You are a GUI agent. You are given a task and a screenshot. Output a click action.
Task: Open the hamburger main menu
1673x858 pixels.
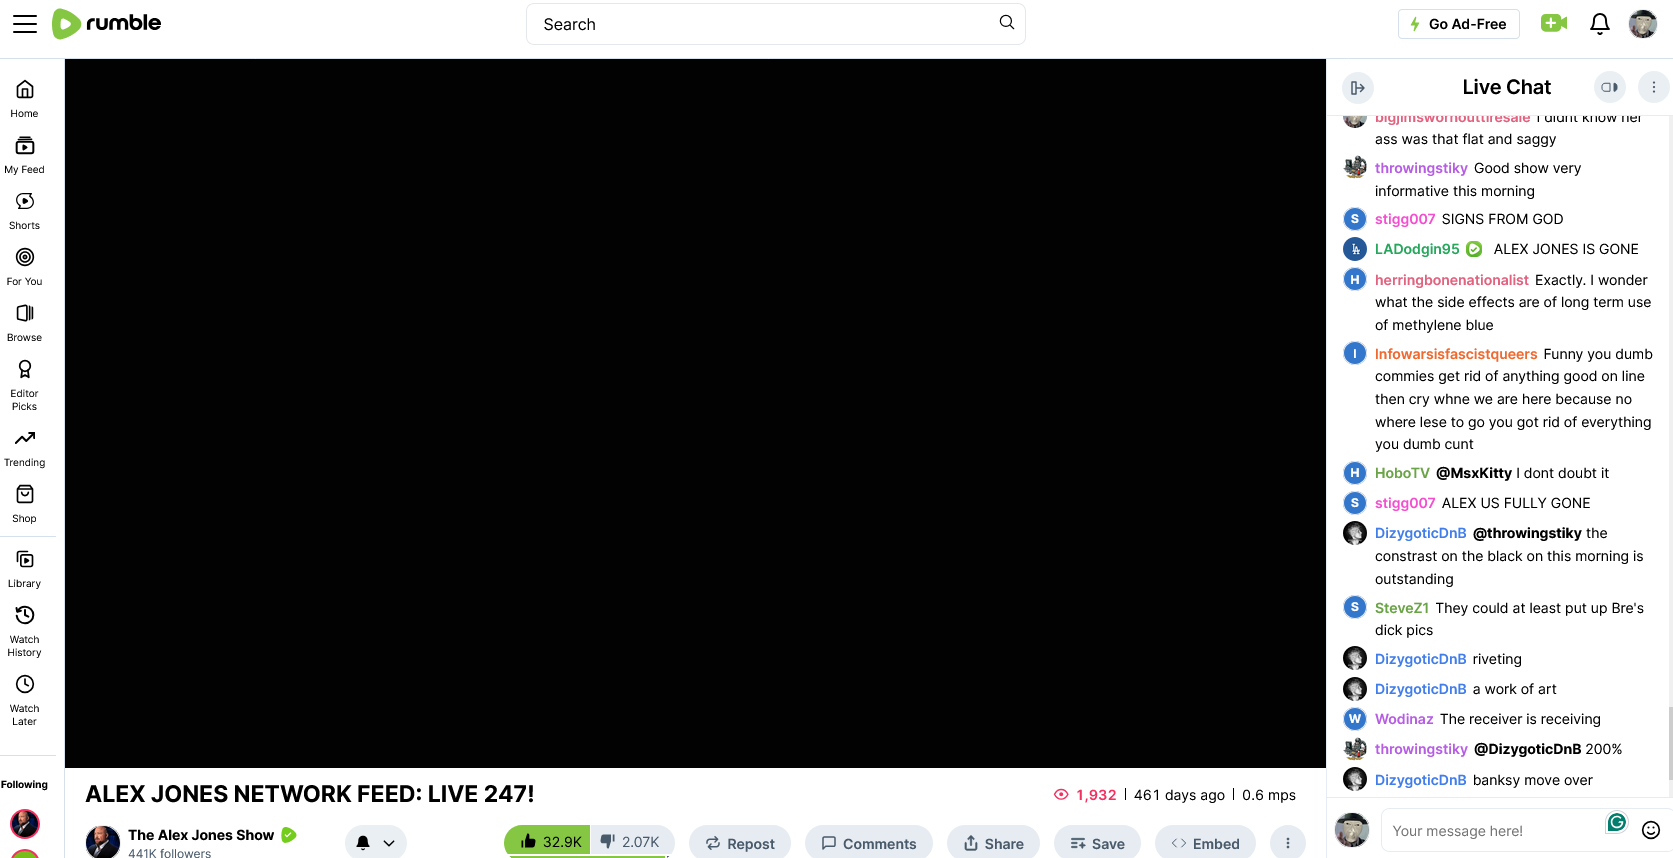(25, 24)
